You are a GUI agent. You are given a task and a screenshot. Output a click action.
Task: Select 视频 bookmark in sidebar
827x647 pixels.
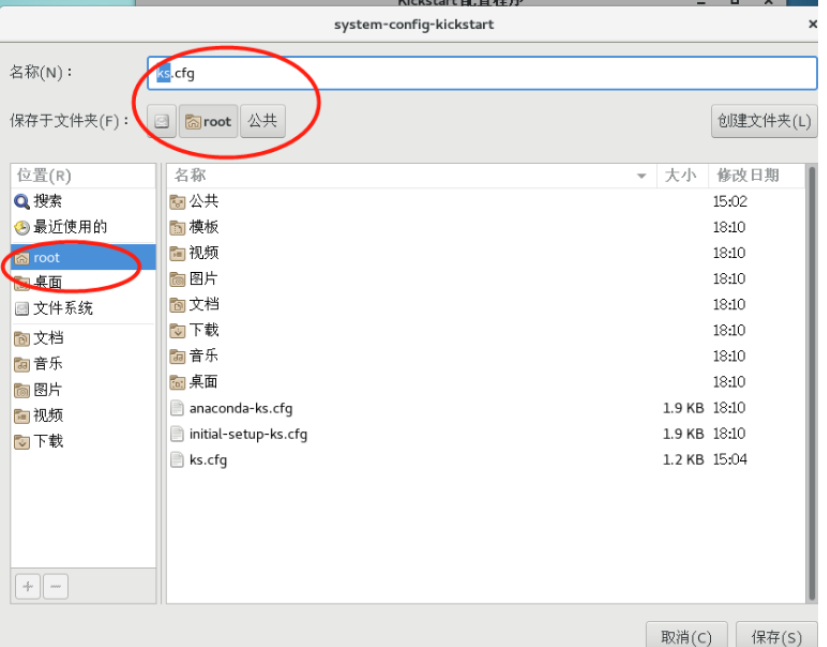point(83,416)
